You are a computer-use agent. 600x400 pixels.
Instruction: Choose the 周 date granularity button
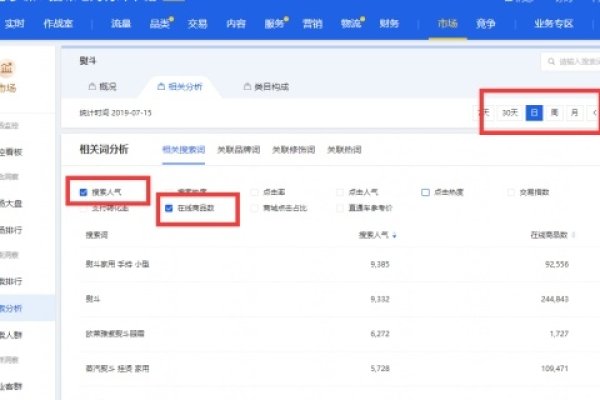(x=554, y=113)
